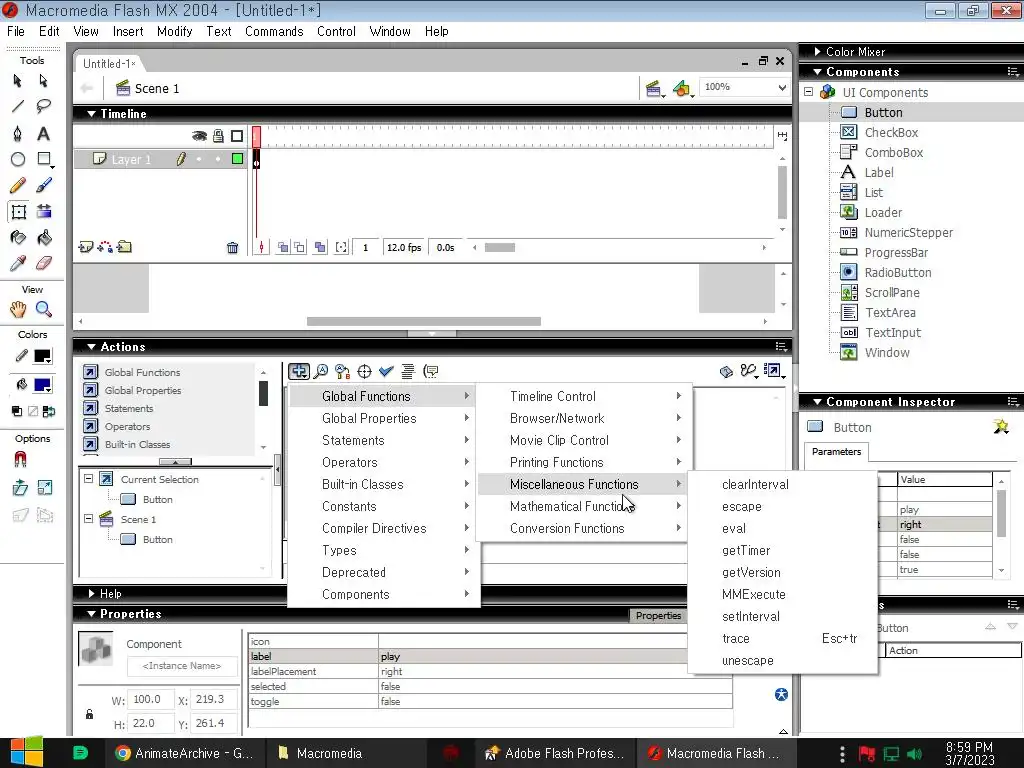This screenshot has width=1024, height=768.
Task: Select the Eyedropper tool
Action: click(x=18, y=263)
